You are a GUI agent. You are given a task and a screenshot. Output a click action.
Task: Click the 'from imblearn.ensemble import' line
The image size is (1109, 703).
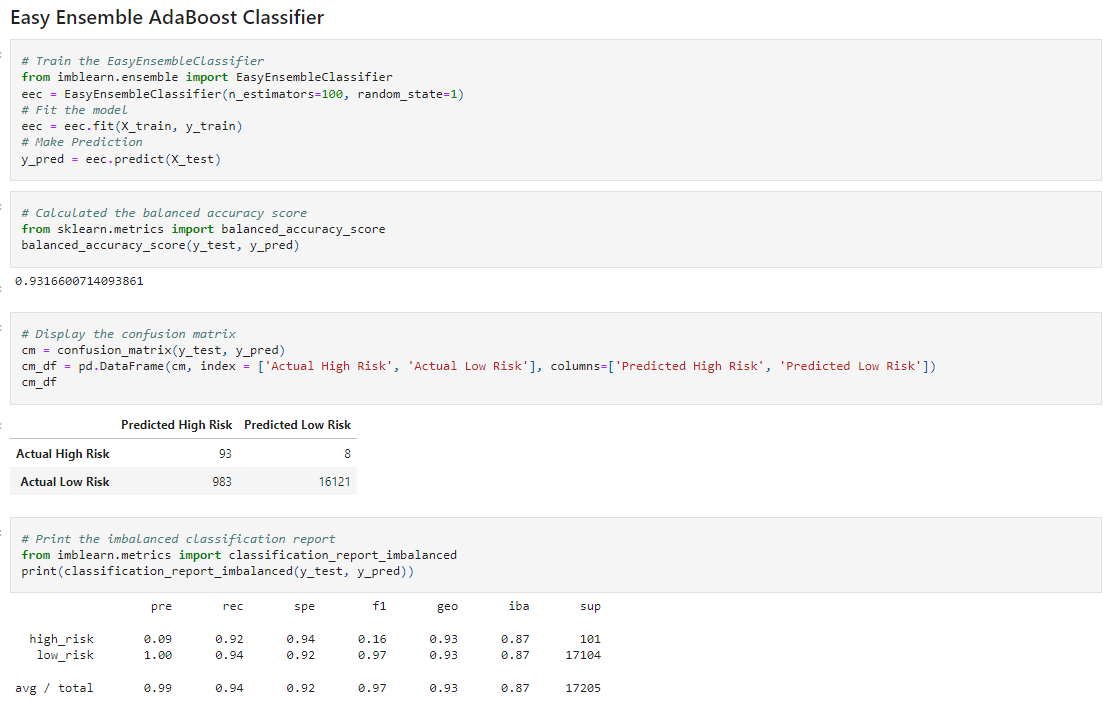tap(207, 77)
